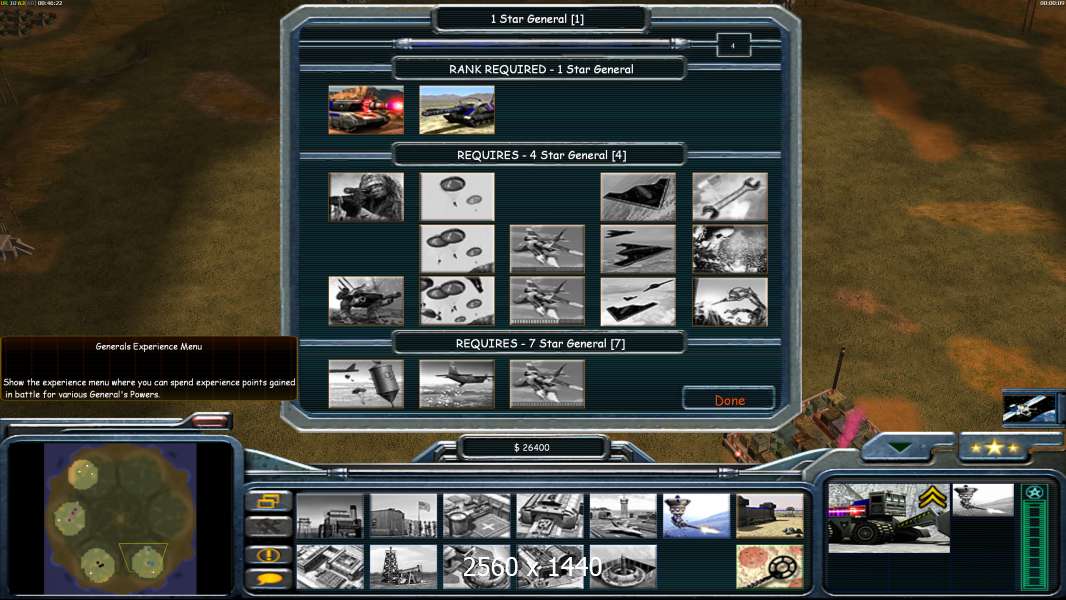Activate the satellite special power shortcut
1066x600 pixels.
tap(1030, 408)
